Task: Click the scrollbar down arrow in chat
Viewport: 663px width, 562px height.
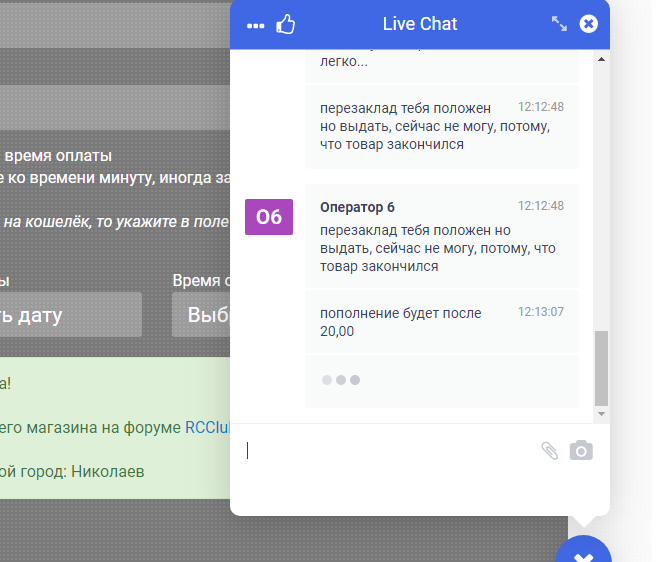Action: click(x=601, y=414)
